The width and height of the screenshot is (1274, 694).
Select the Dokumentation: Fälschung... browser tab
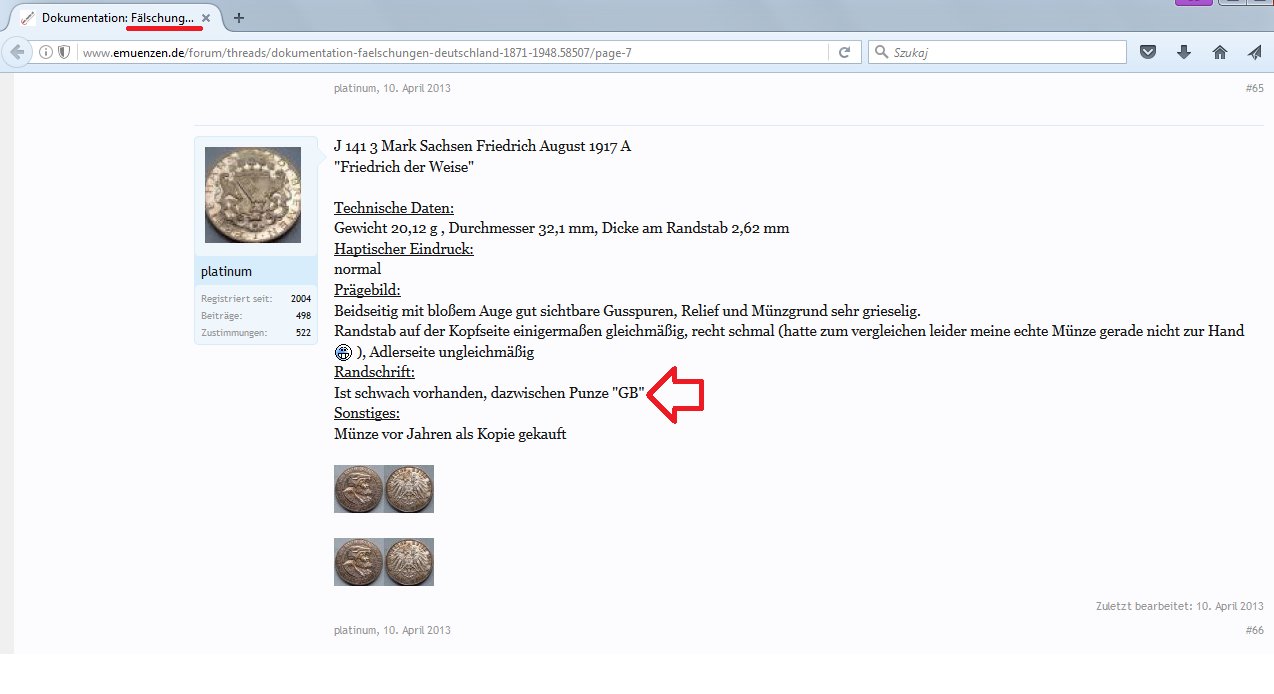point(115,18)
